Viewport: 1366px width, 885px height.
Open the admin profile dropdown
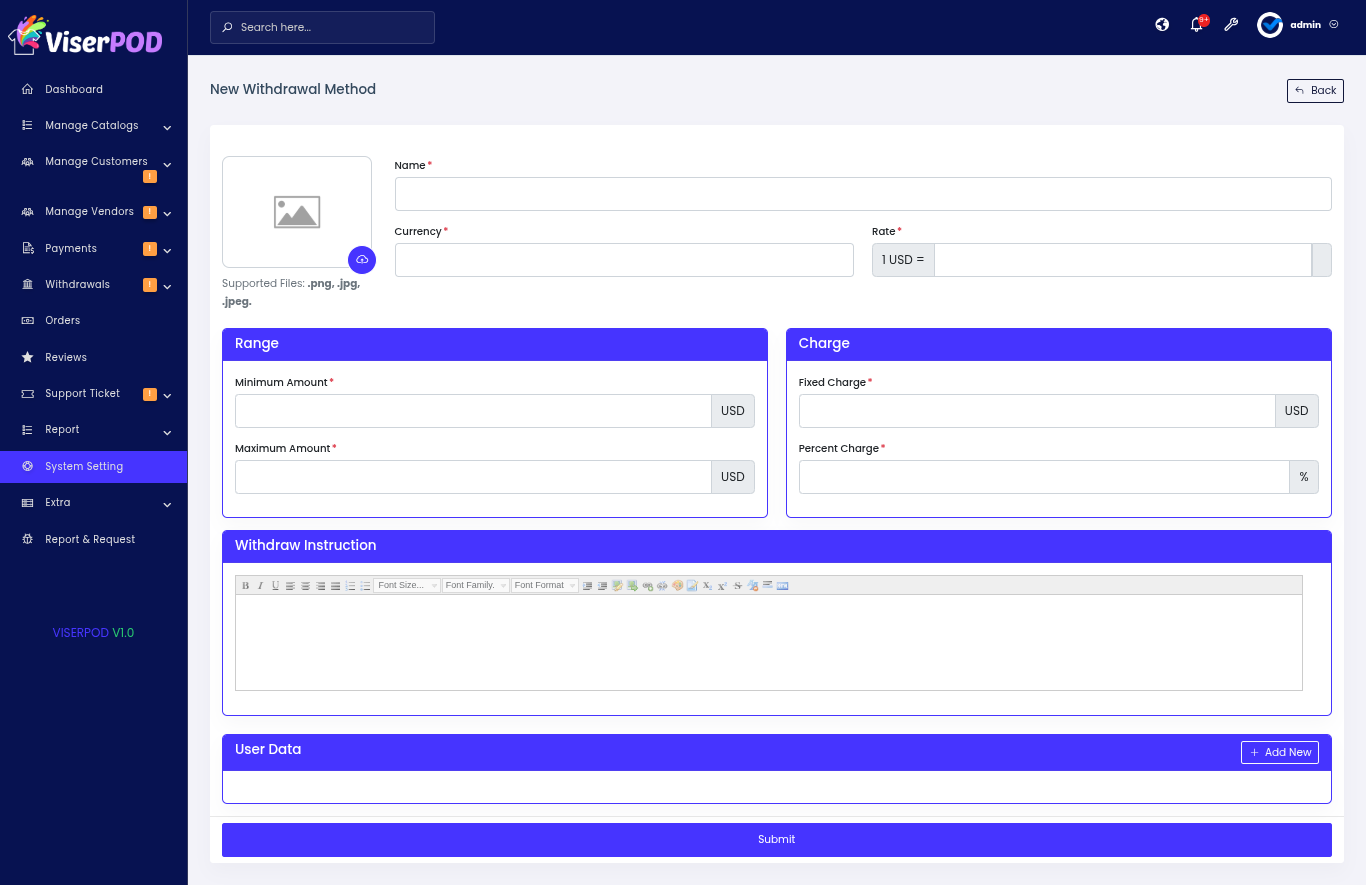(1298, 25)
